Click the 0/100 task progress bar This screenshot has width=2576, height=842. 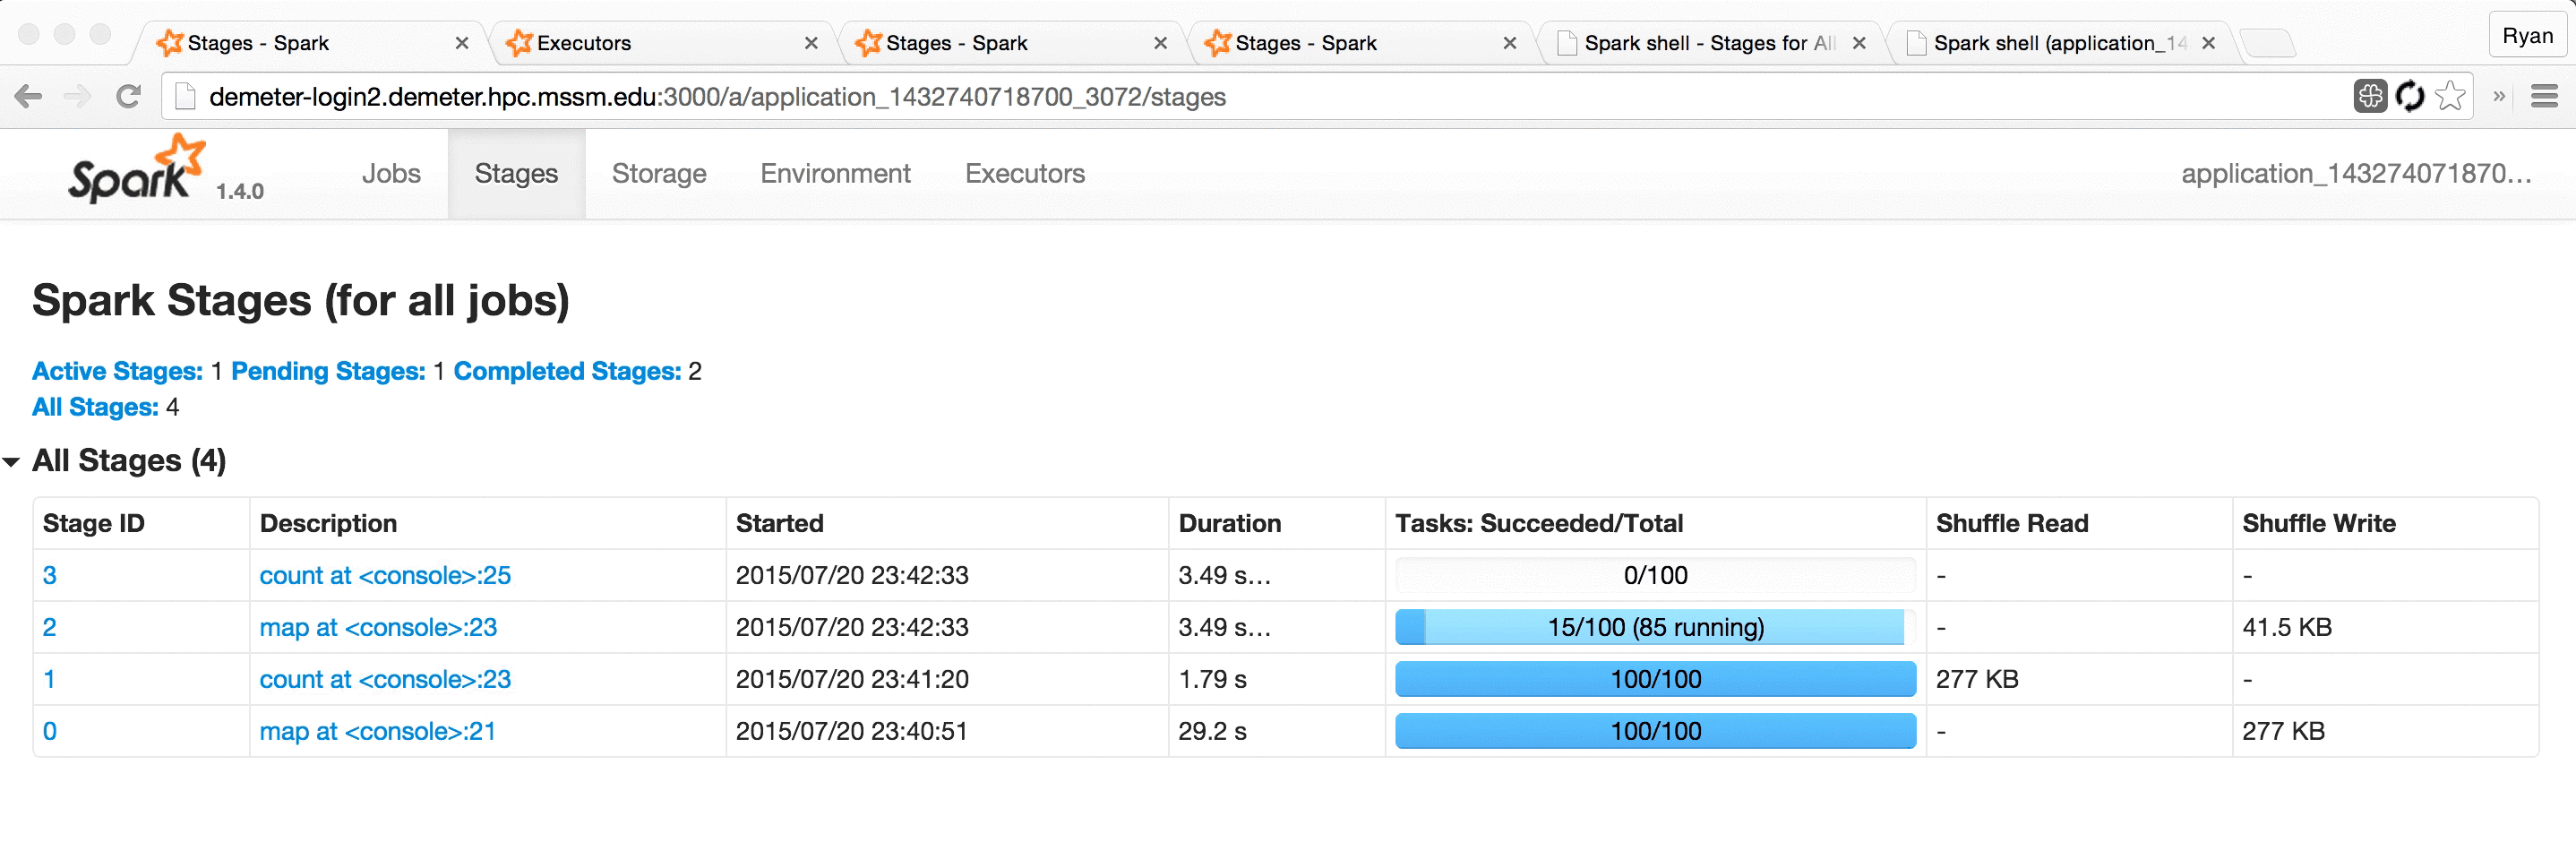[x=1655, y=575]
